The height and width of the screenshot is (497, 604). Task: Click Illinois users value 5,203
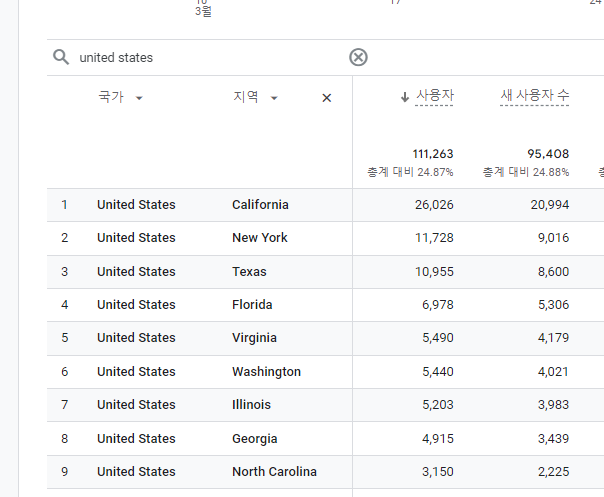438,405
